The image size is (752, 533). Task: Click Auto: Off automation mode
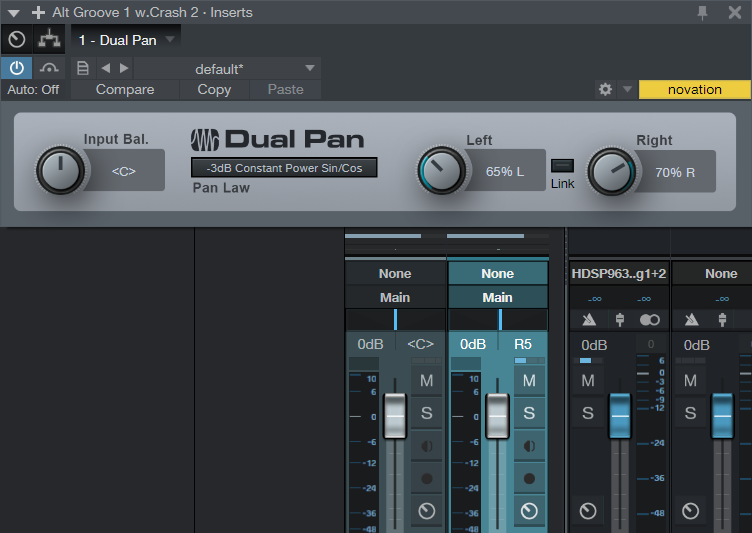(34, 90)
